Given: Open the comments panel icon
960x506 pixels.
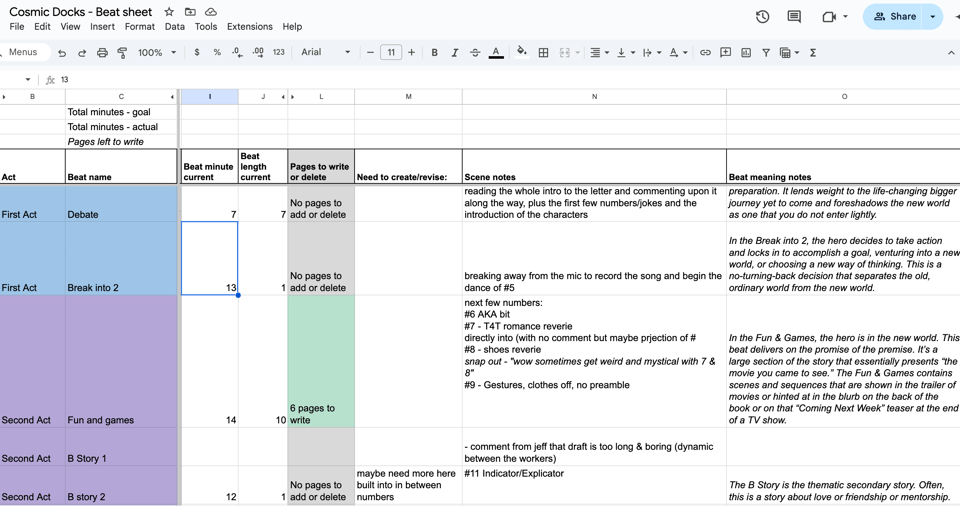Looking at the screenshot, I should (794, 17).
